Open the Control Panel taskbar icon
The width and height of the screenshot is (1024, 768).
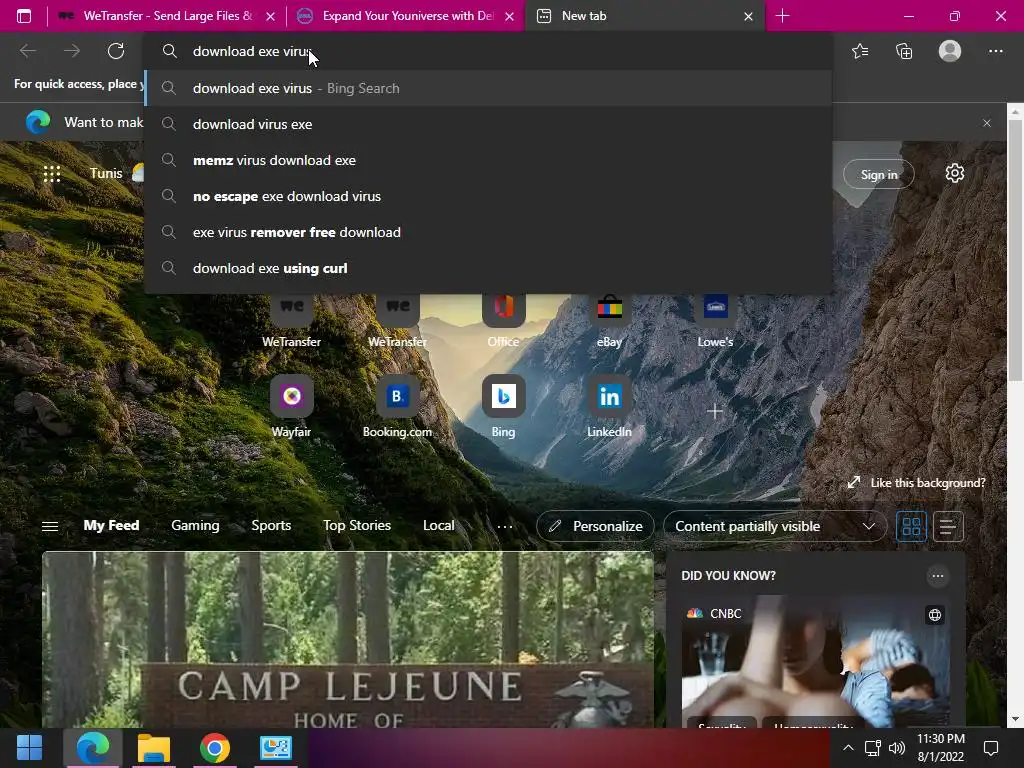276,748
